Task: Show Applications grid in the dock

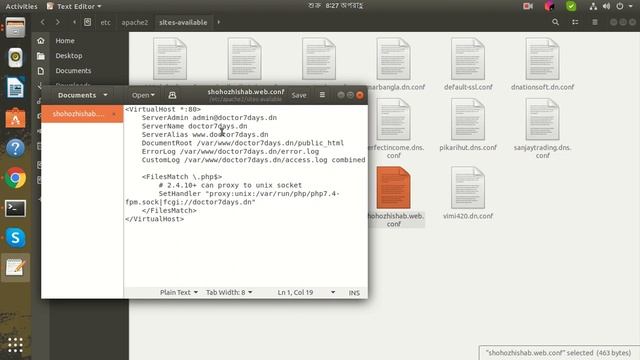Action: pyautogui.click(x=15, y=345)
